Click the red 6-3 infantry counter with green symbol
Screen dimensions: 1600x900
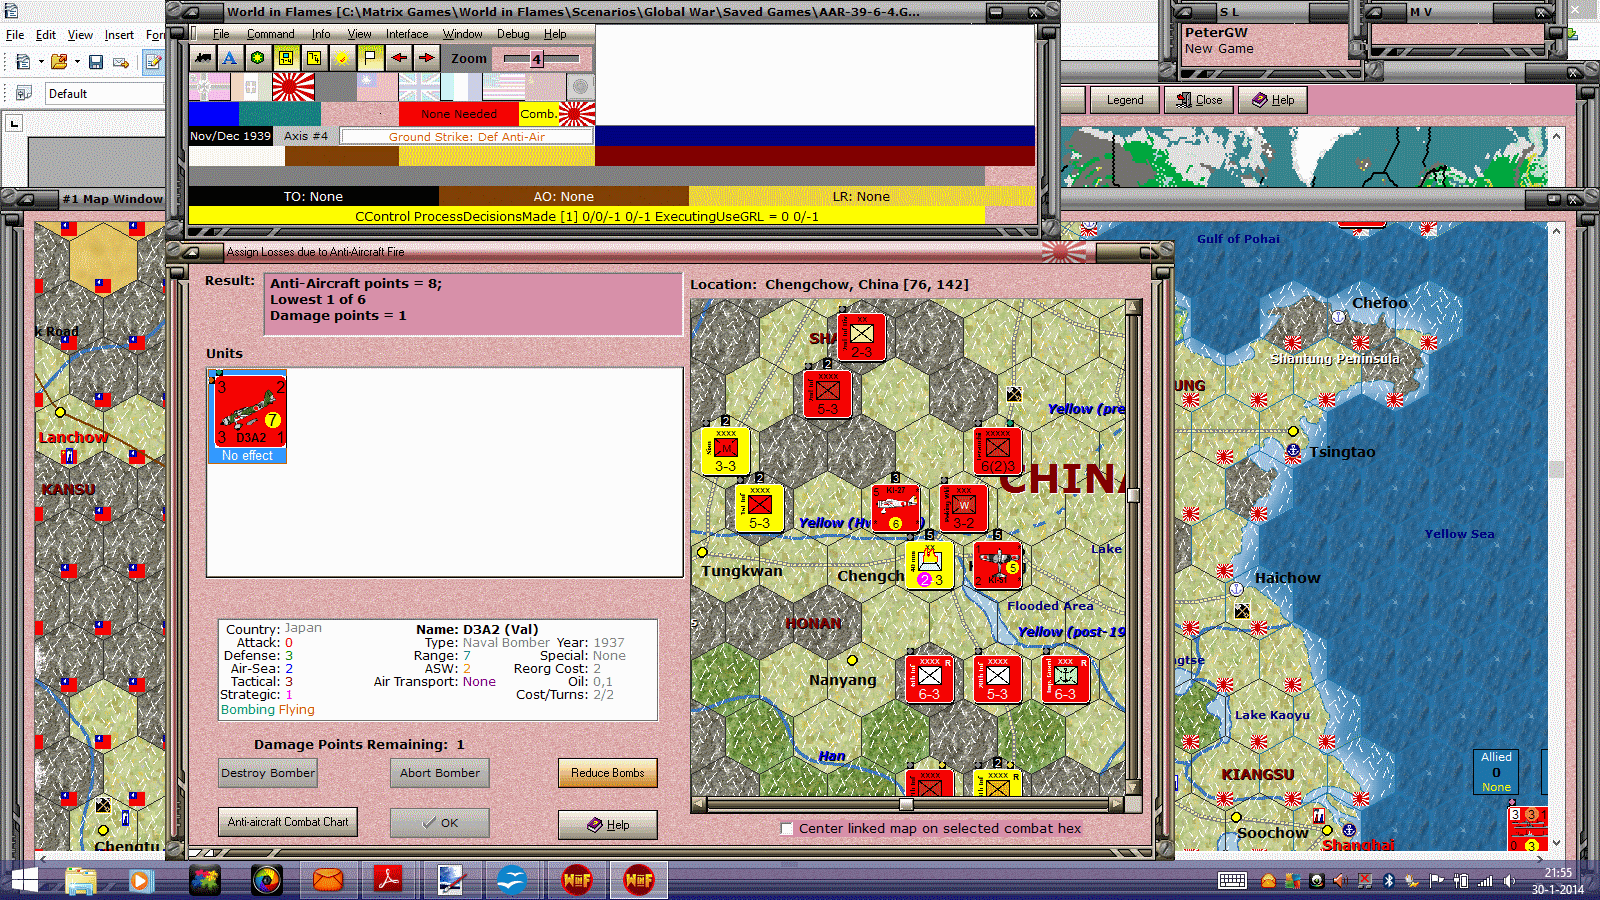1065,679
